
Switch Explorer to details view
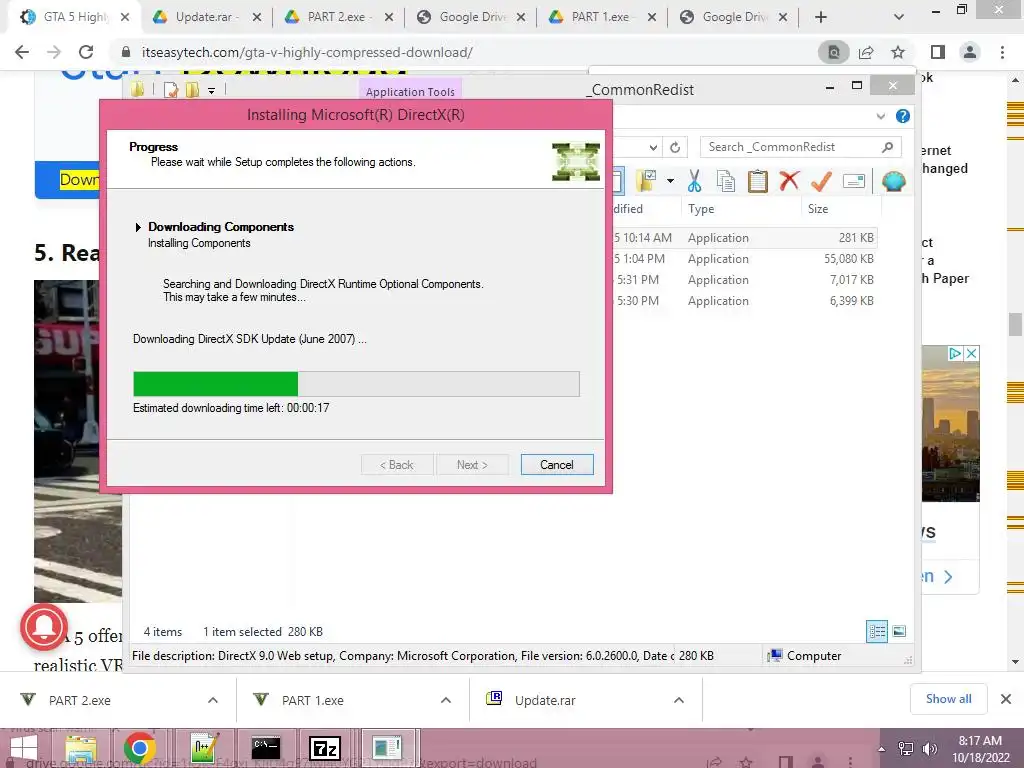click(876, 631)
